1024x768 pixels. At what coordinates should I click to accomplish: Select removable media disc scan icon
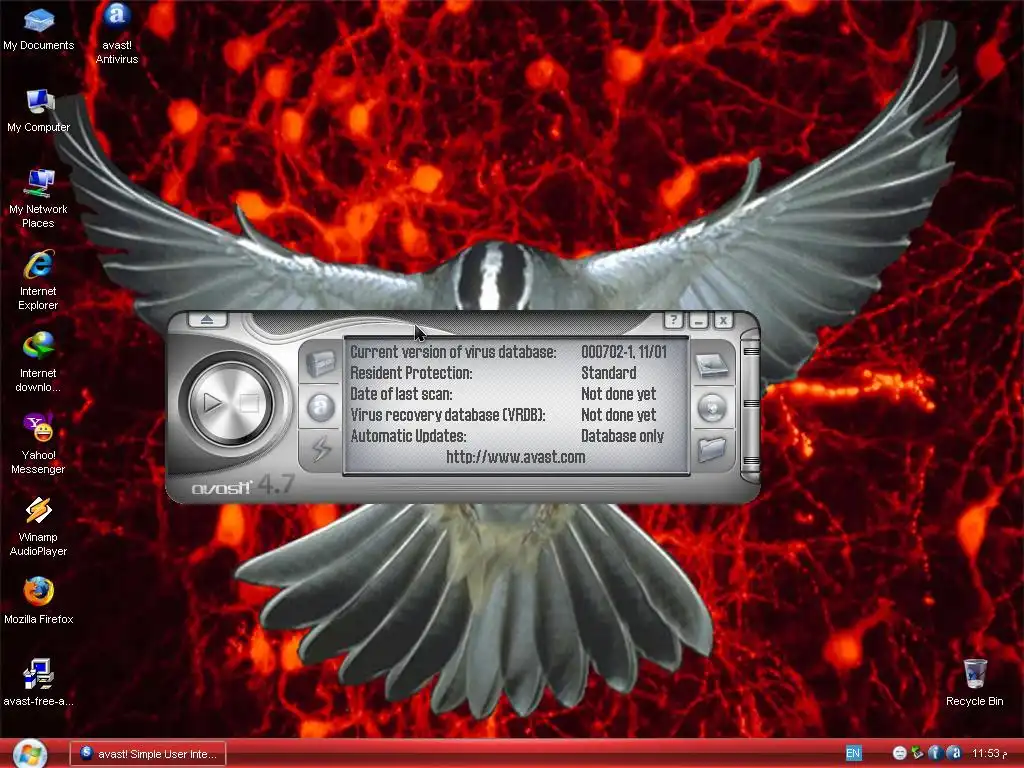point(712,408)
